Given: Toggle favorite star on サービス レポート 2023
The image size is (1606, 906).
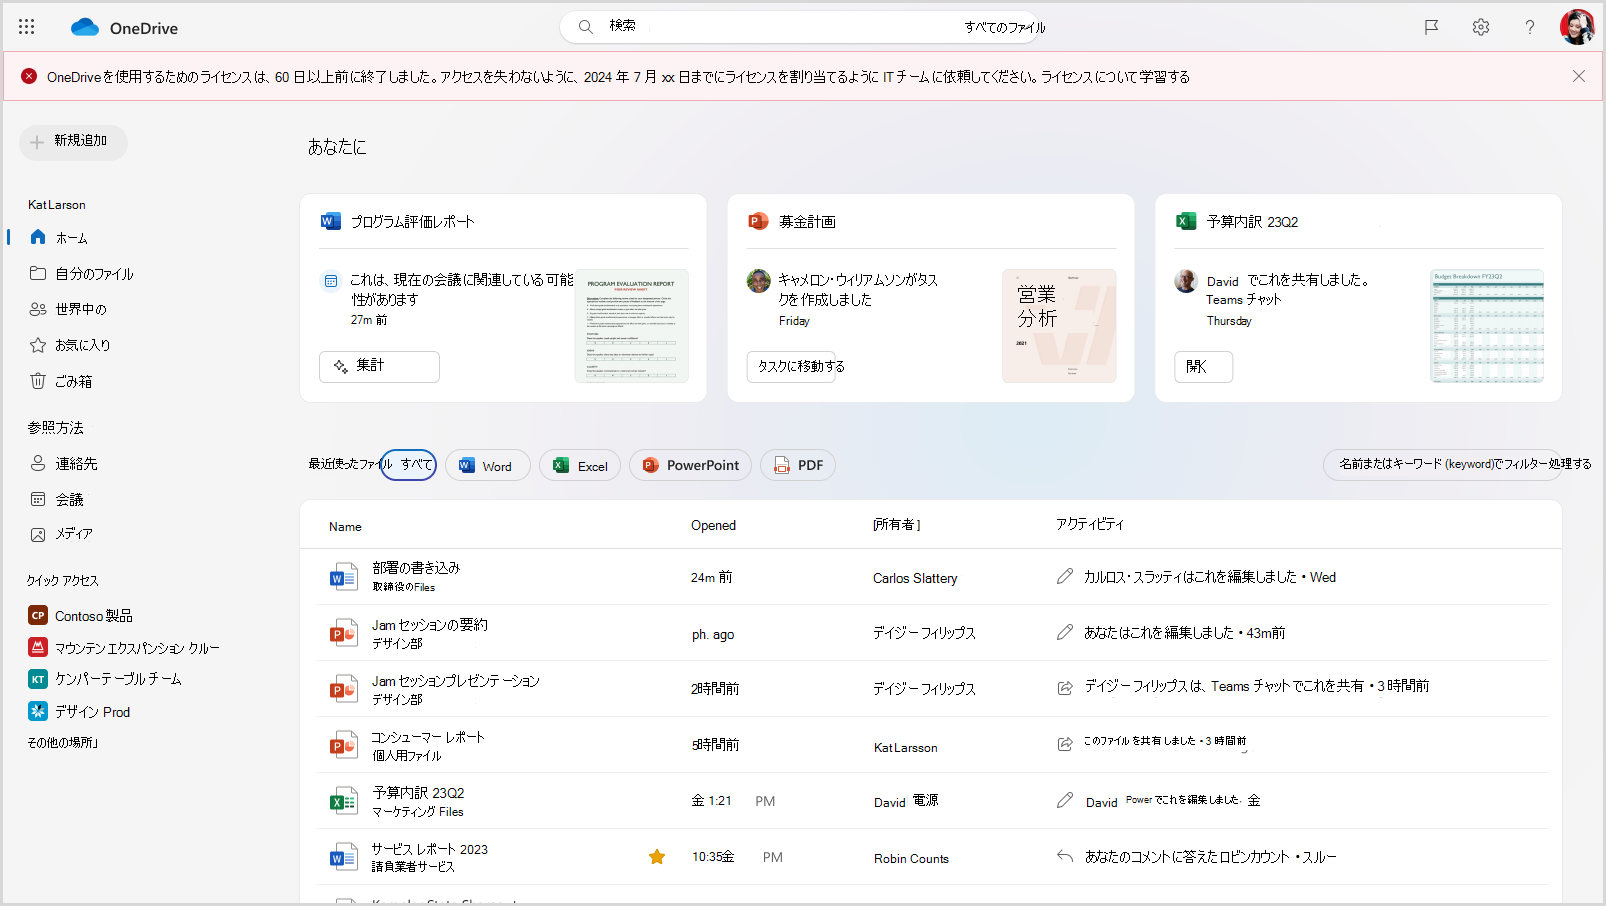Looking at the screenshot, I should click(657, 857).
